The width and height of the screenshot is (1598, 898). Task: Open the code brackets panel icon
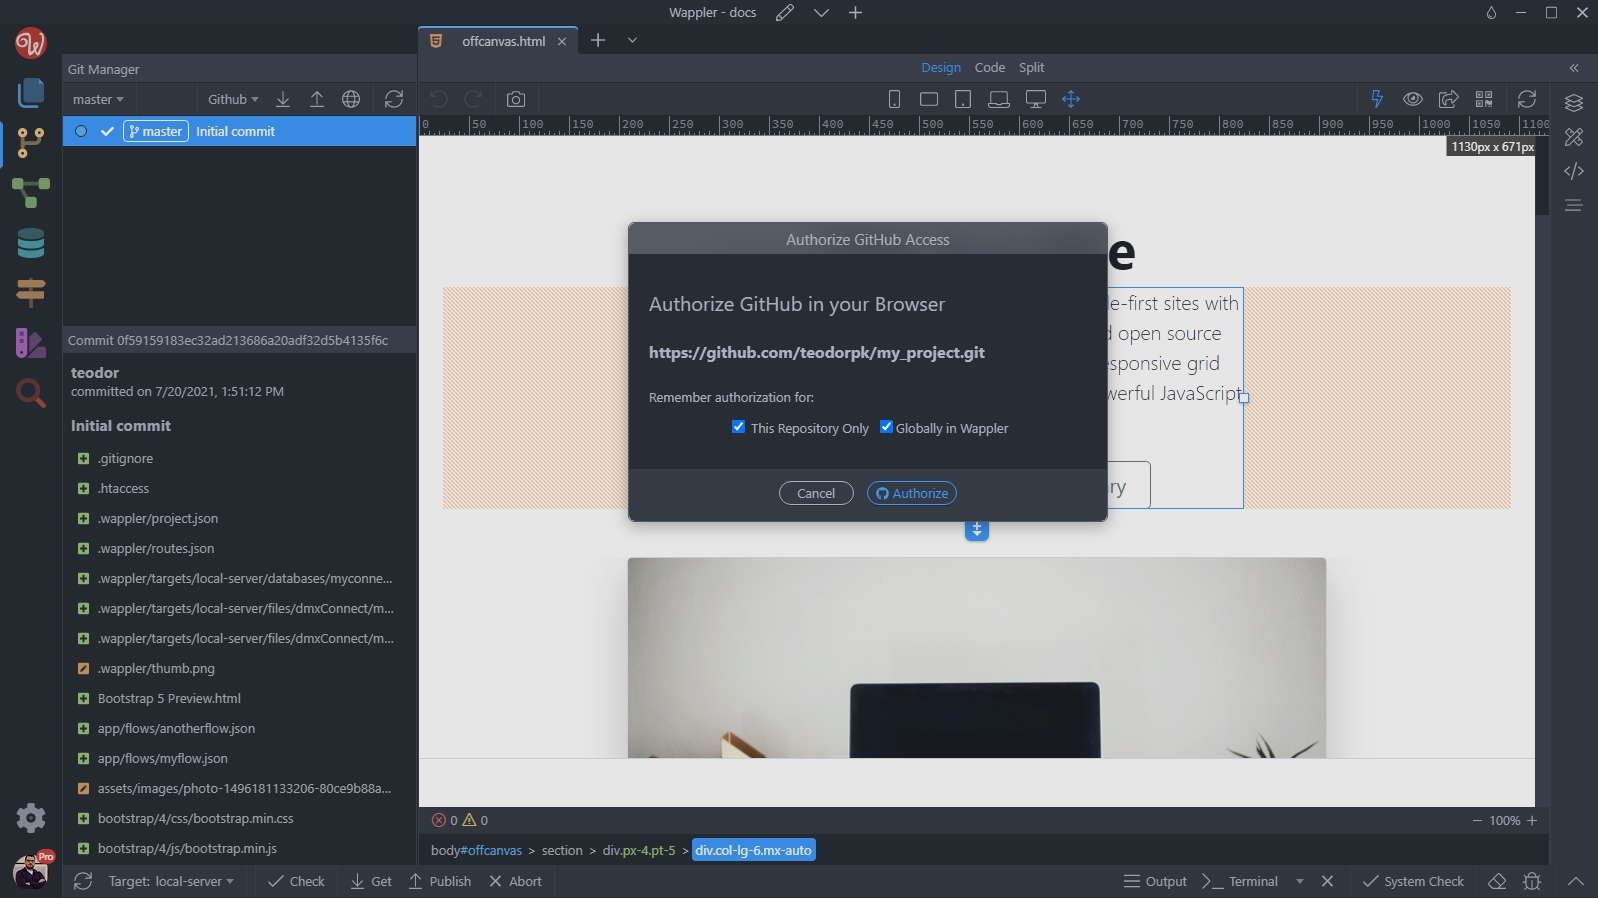click(x=1574, y=171)
